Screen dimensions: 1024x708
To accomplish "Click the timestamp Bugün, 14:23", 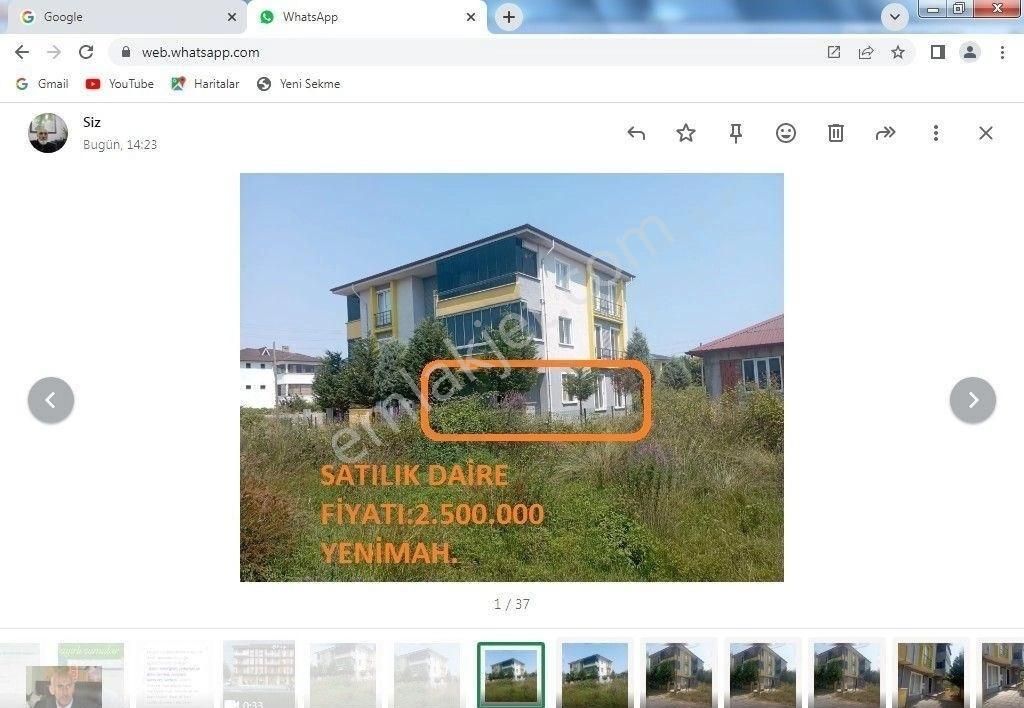I will coord(120,144).
